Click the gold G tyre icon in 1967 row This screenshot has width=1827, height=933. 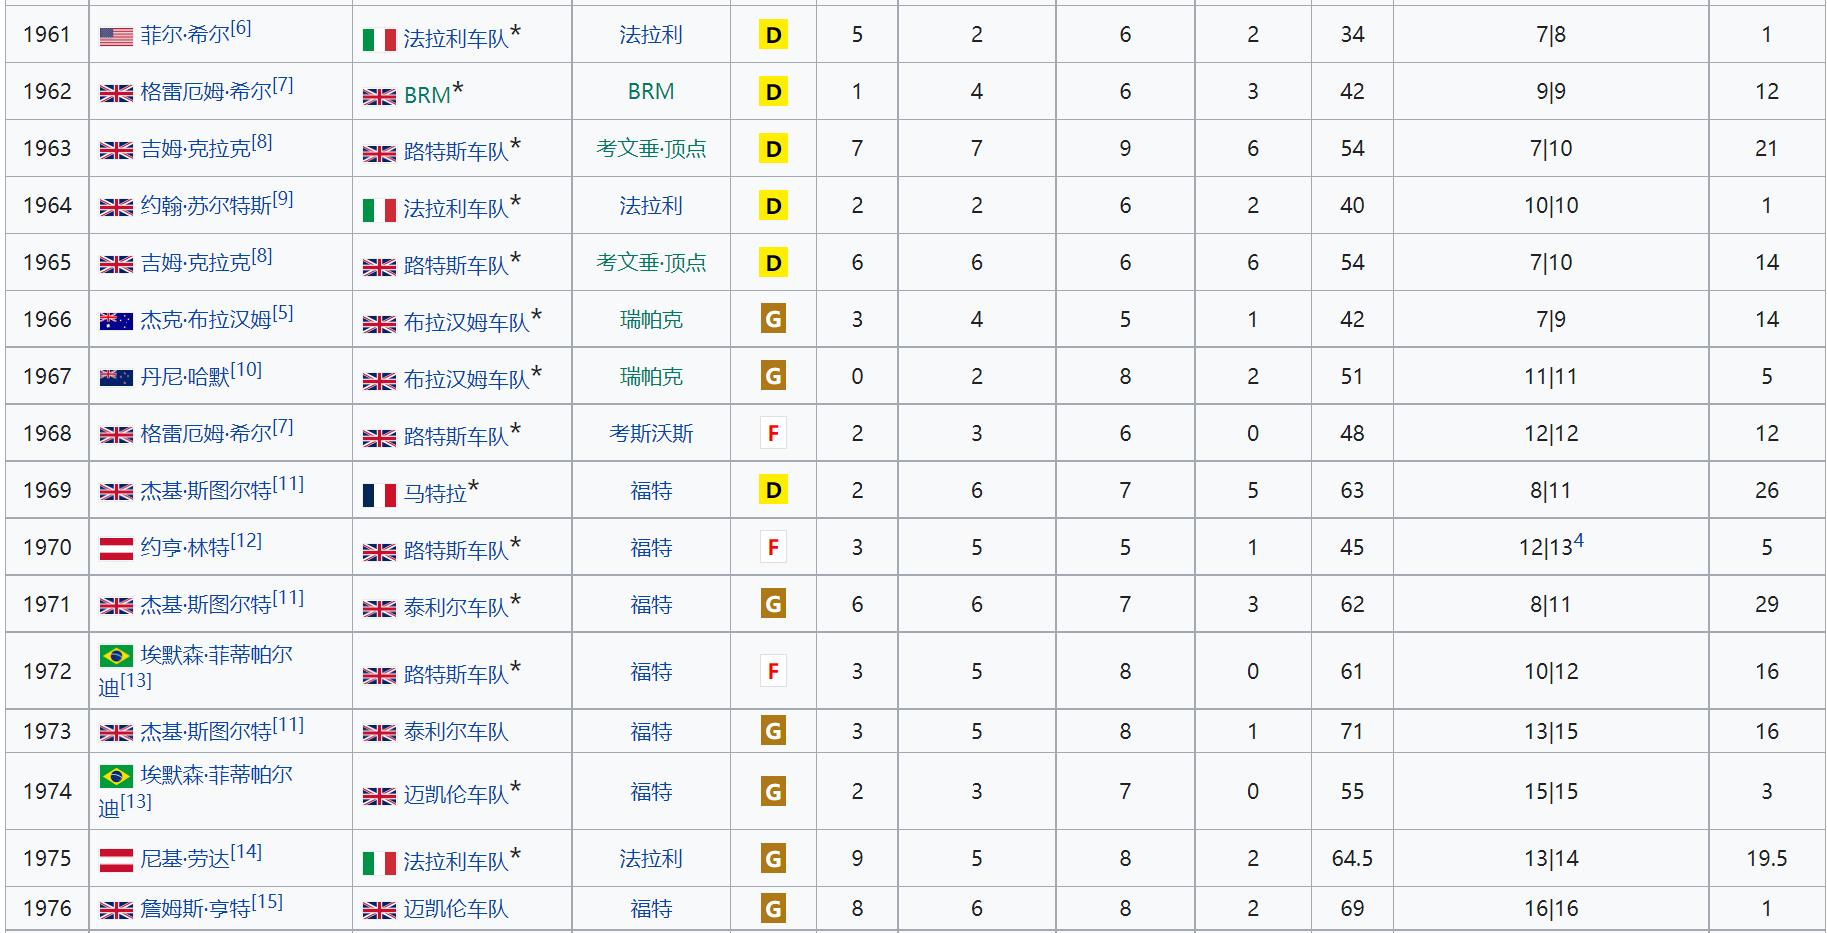[x=773, y=376]
